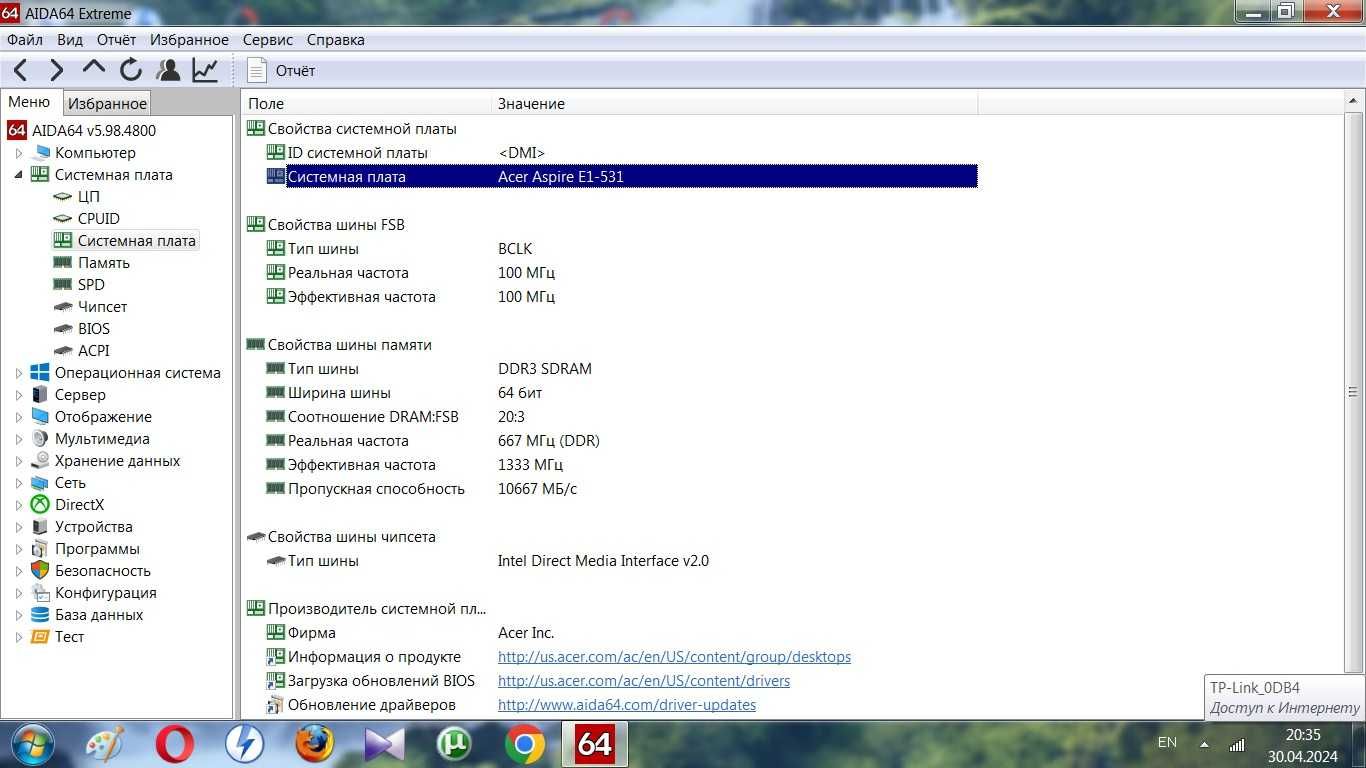Launch Opera from the taskbar

(x=175, y=744)
